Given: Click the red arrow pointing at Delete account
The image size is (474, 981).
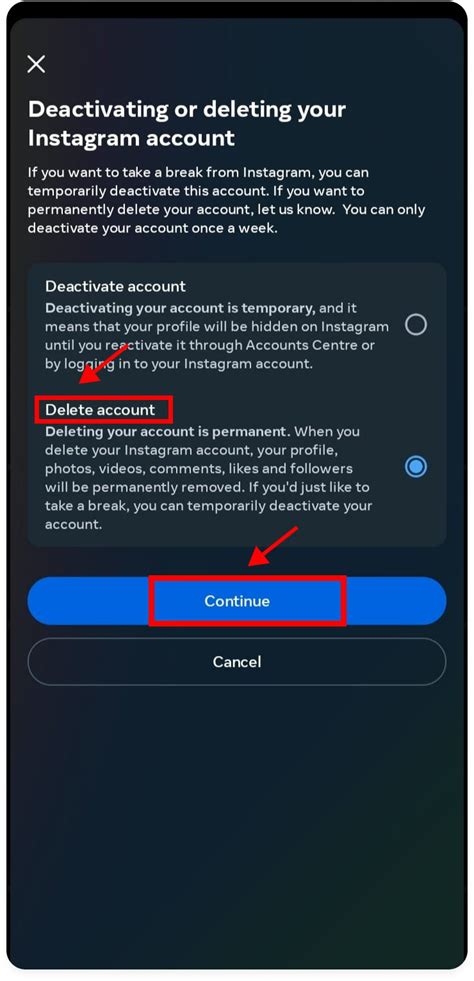Looking at the screenshot, I should coord(103,364).
